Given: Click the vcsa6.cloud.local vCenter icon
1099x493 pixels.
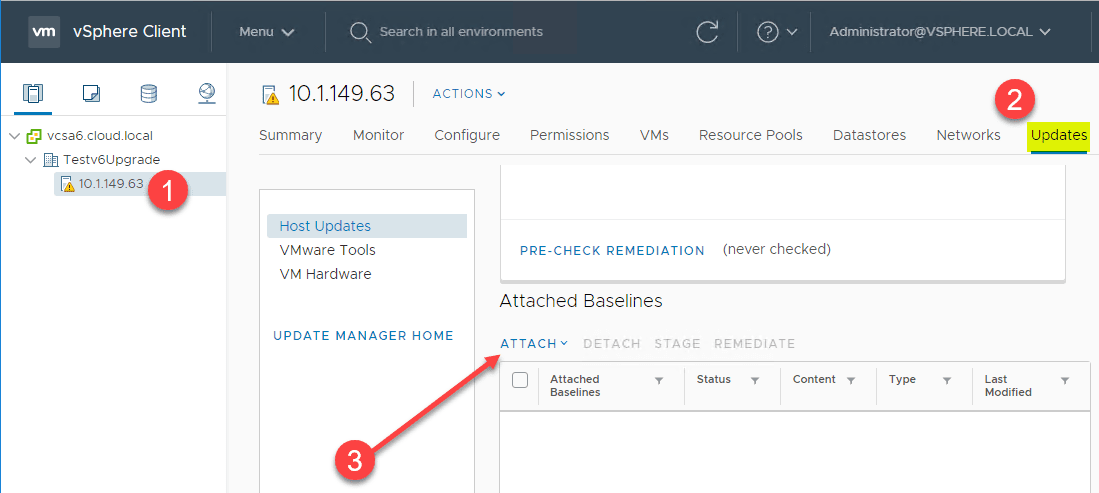Looking at the screenshot, I should (x=33, y=135).
